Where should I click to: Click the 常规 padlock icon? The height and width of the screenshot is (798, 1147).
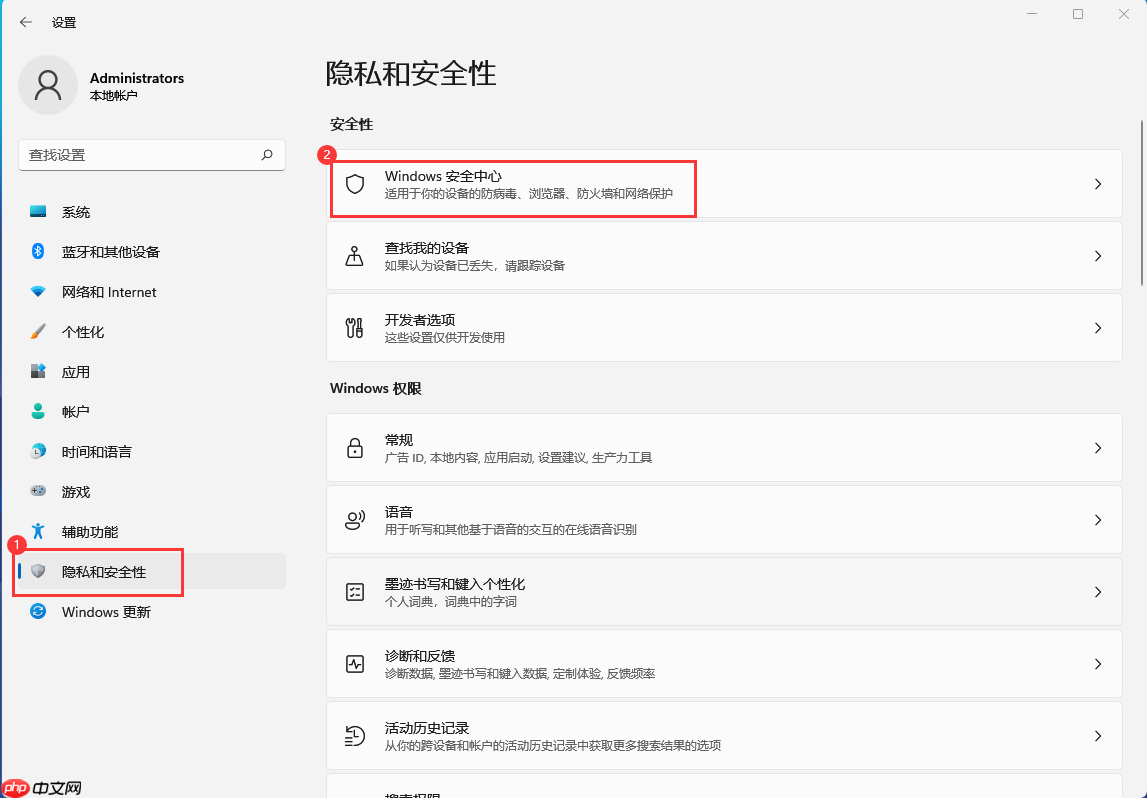pyautogui.click(x=355, y=447)
